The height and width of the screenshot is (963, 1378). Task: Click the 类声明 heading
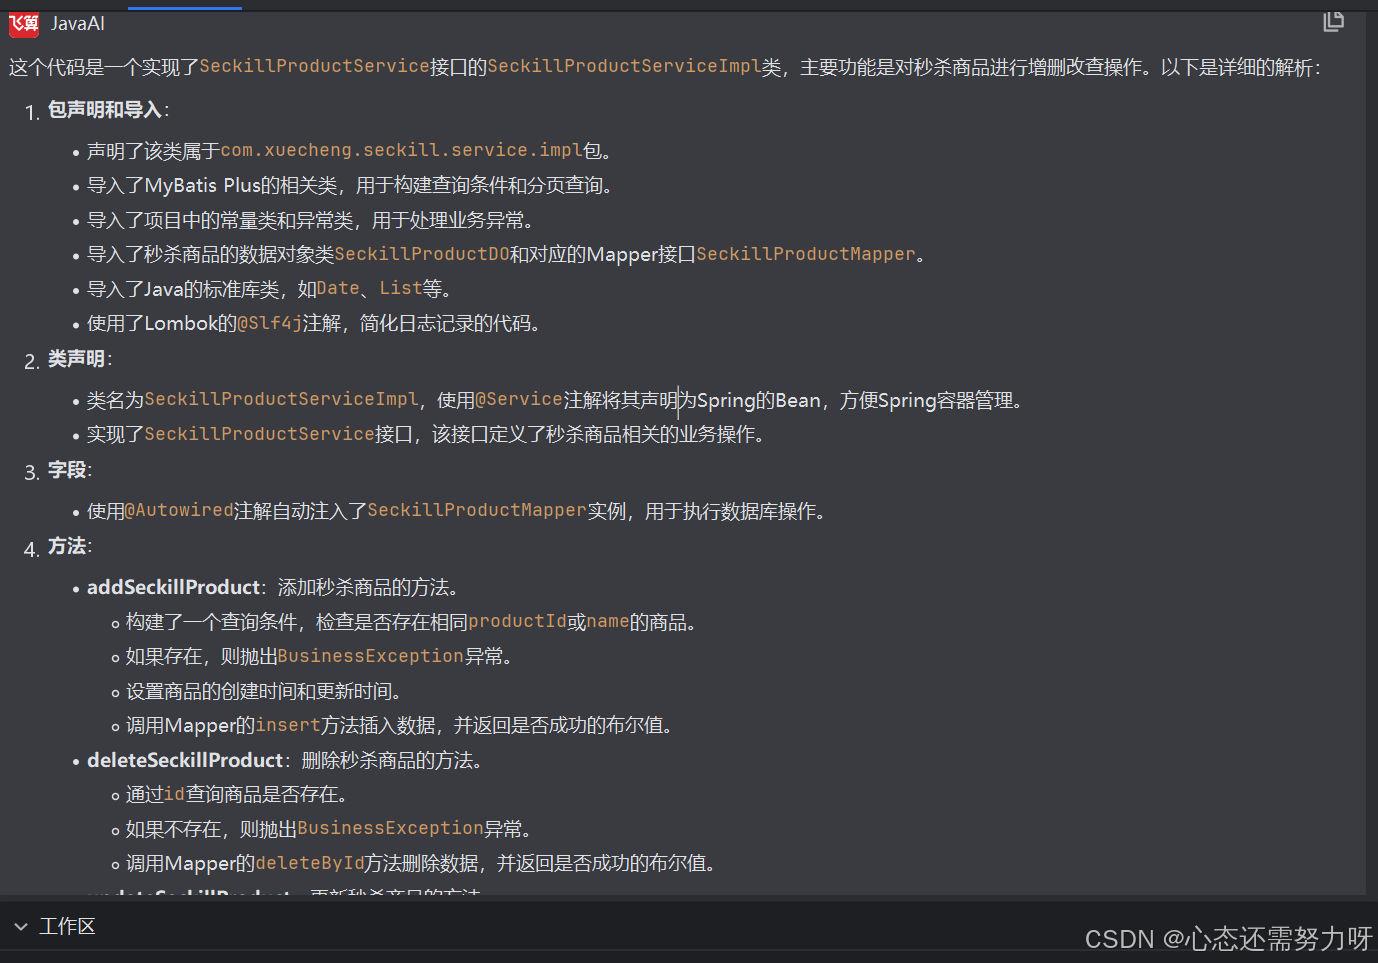(x=76, y=359)
